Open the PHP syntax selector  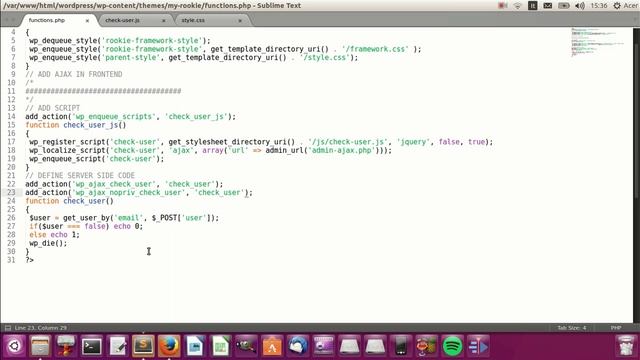[x=616, y=328]
